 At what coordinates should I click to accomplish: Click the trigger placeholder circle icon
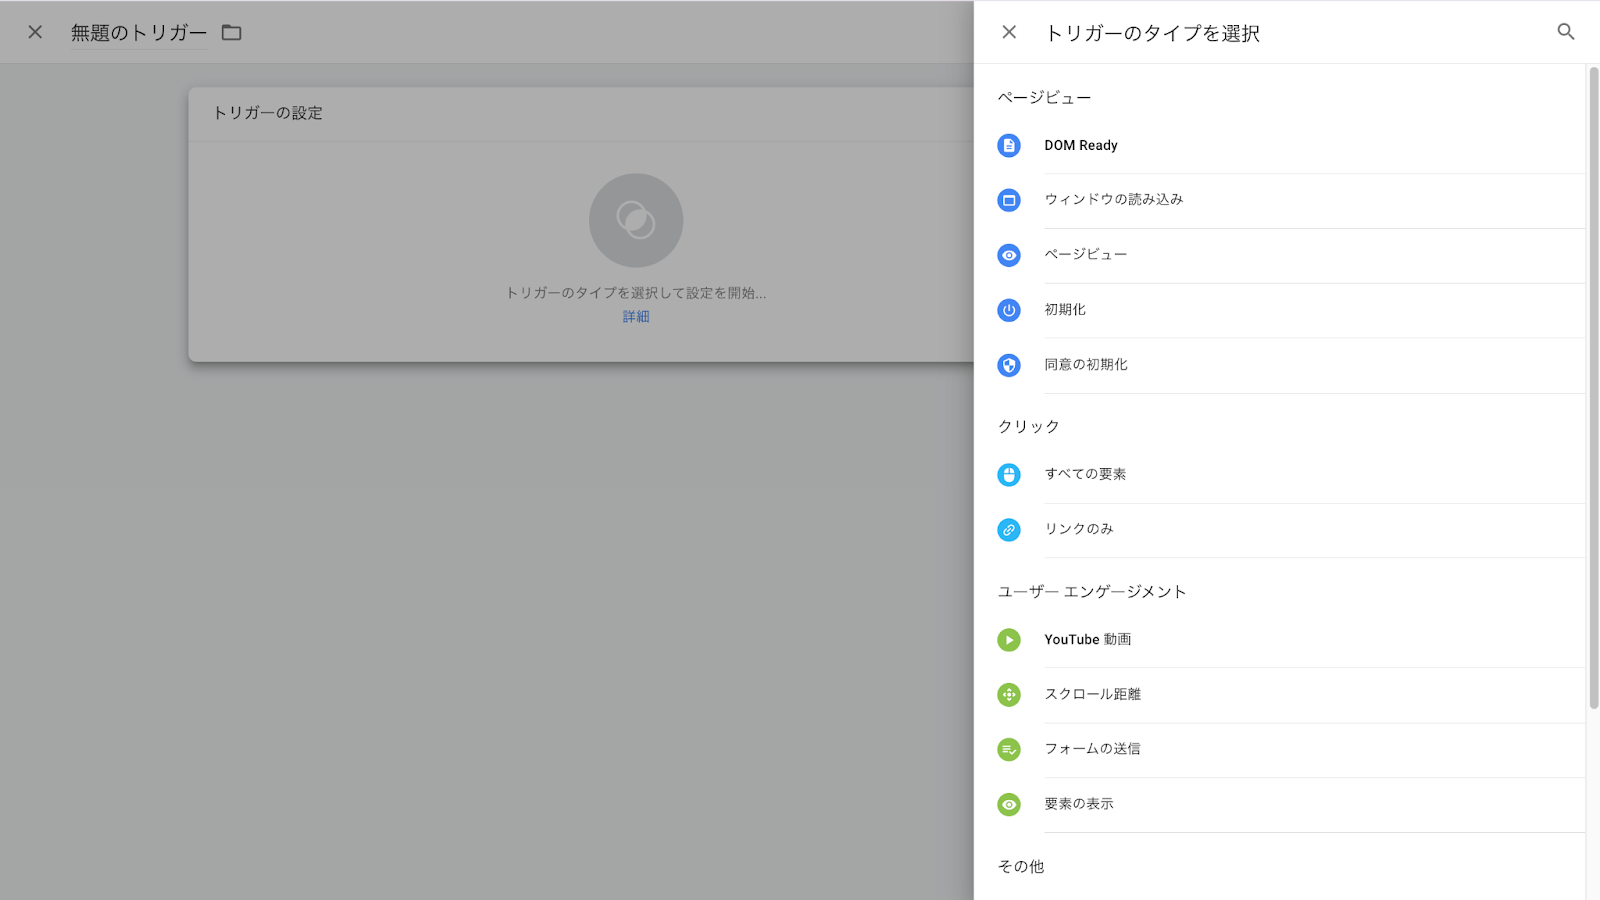tap(636, 220)
